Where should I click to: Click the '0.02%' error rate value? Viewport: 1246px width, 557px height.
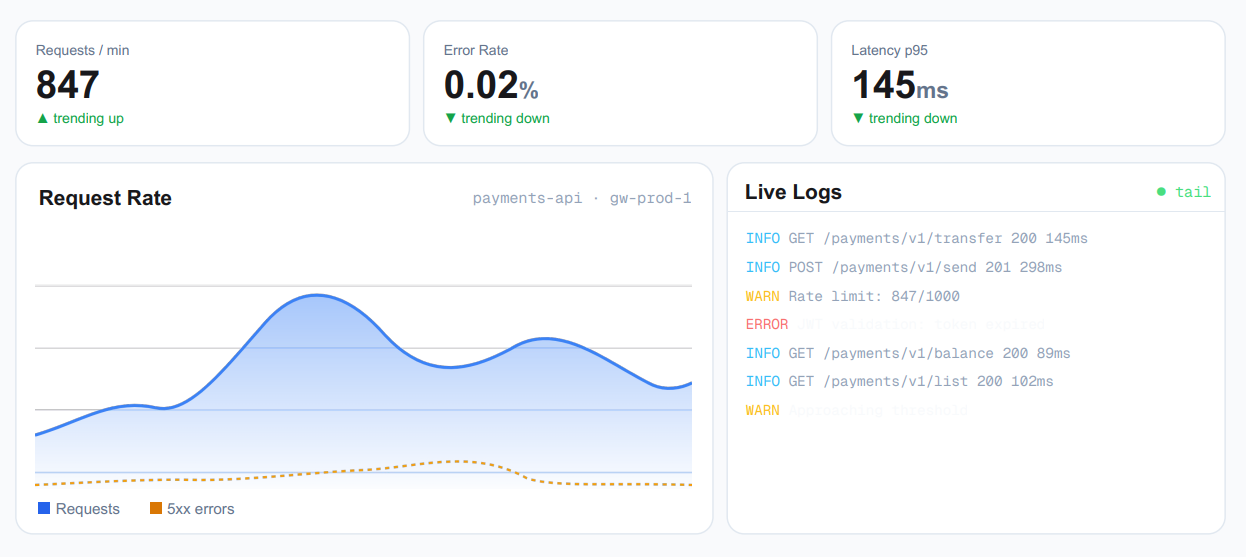pos(491,85)
